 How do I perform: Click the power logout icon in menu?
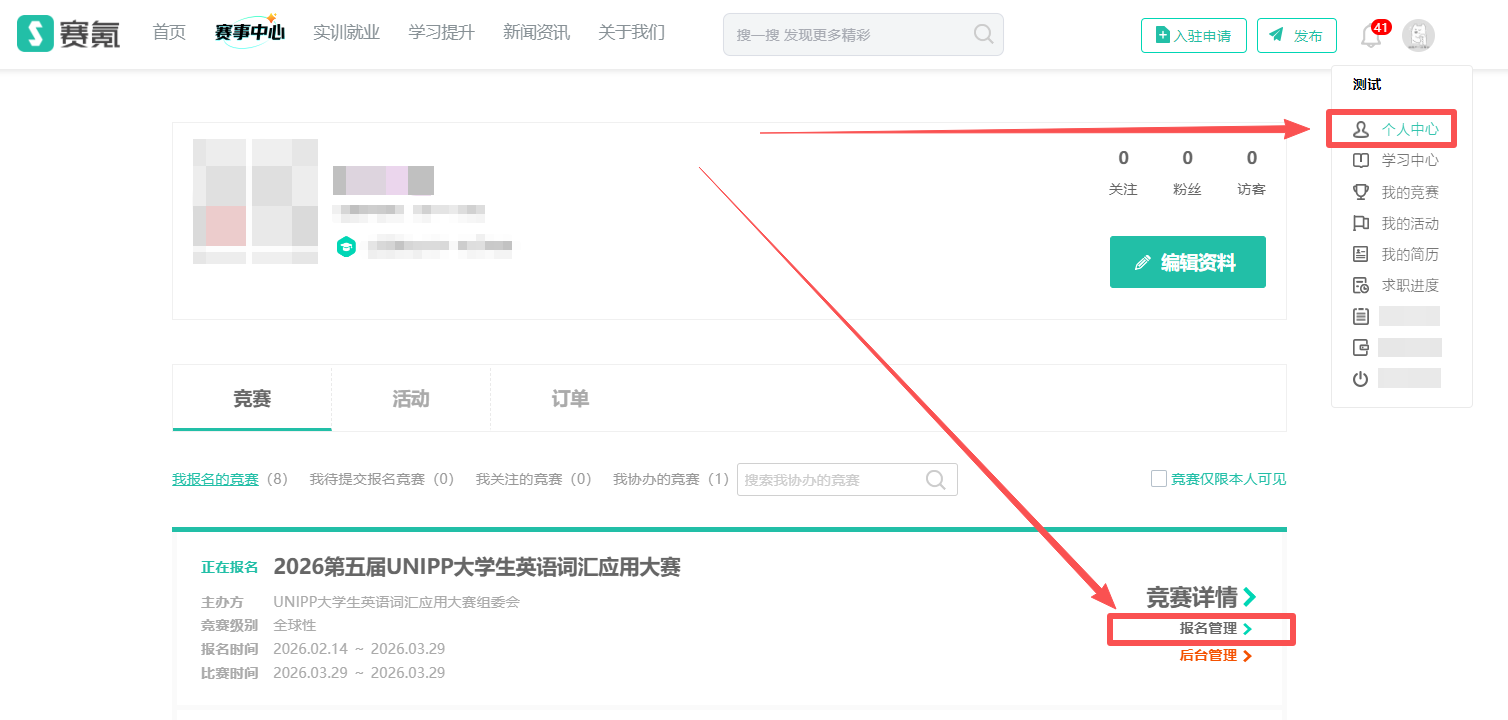(1360, 379)
